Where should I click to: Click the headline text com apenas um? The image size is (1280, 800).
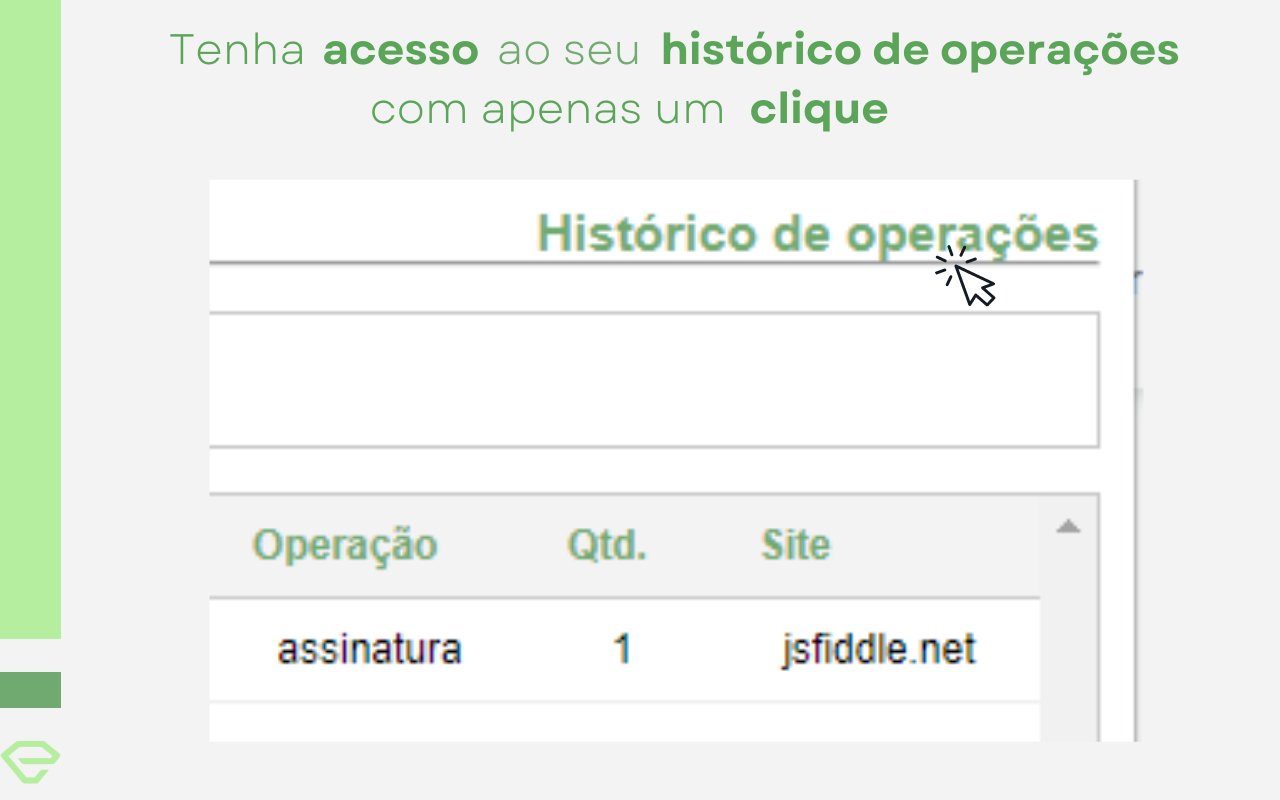click(547, 109)
